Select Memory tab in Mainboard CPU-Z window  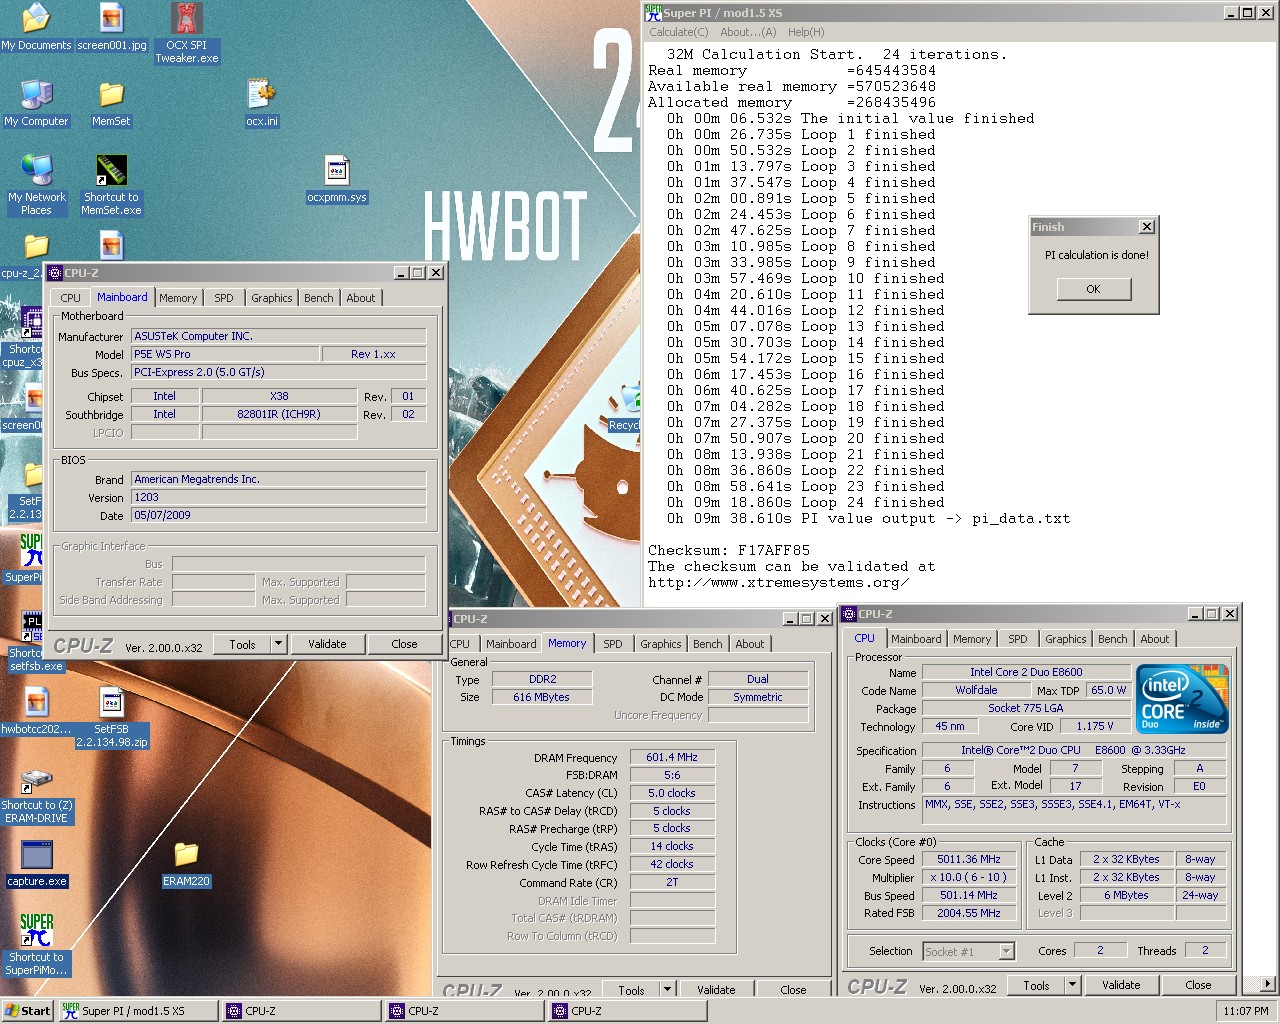click(178, 298)
